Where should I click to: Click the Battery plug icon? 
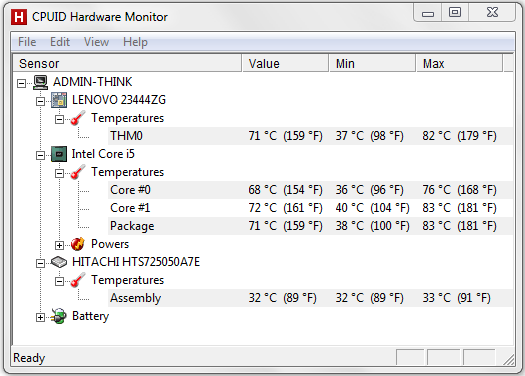click(59, 316)
